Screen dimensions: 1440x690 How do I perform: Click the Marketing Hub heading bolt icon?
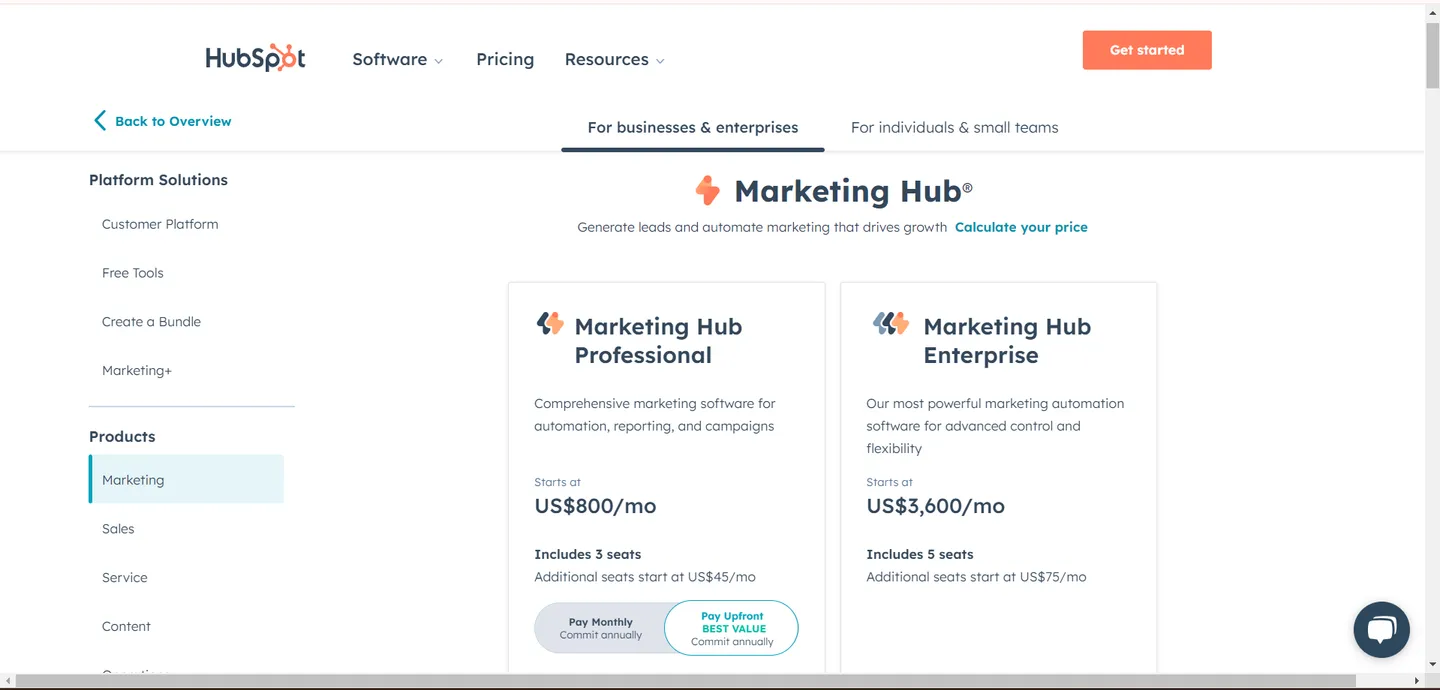pyautogui.click(x=708, y=190)
